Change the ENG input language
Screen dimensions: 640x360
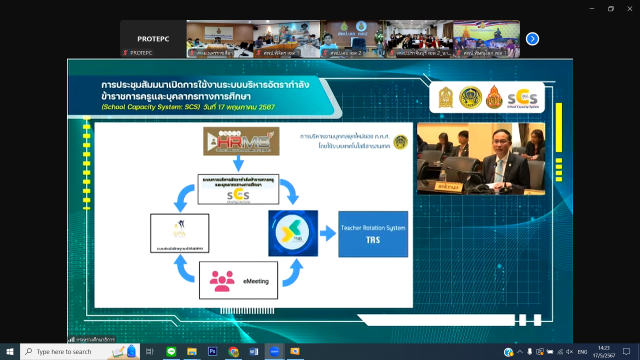(x=582, y=352)
